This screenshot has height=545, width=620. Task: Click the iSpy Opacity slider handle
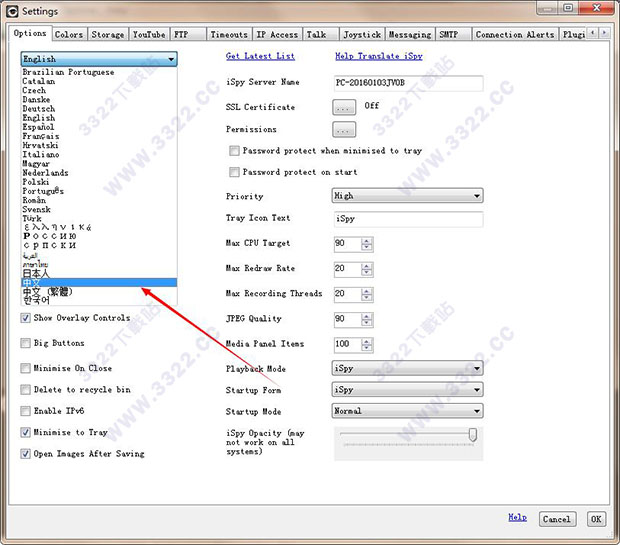point(473,435)
